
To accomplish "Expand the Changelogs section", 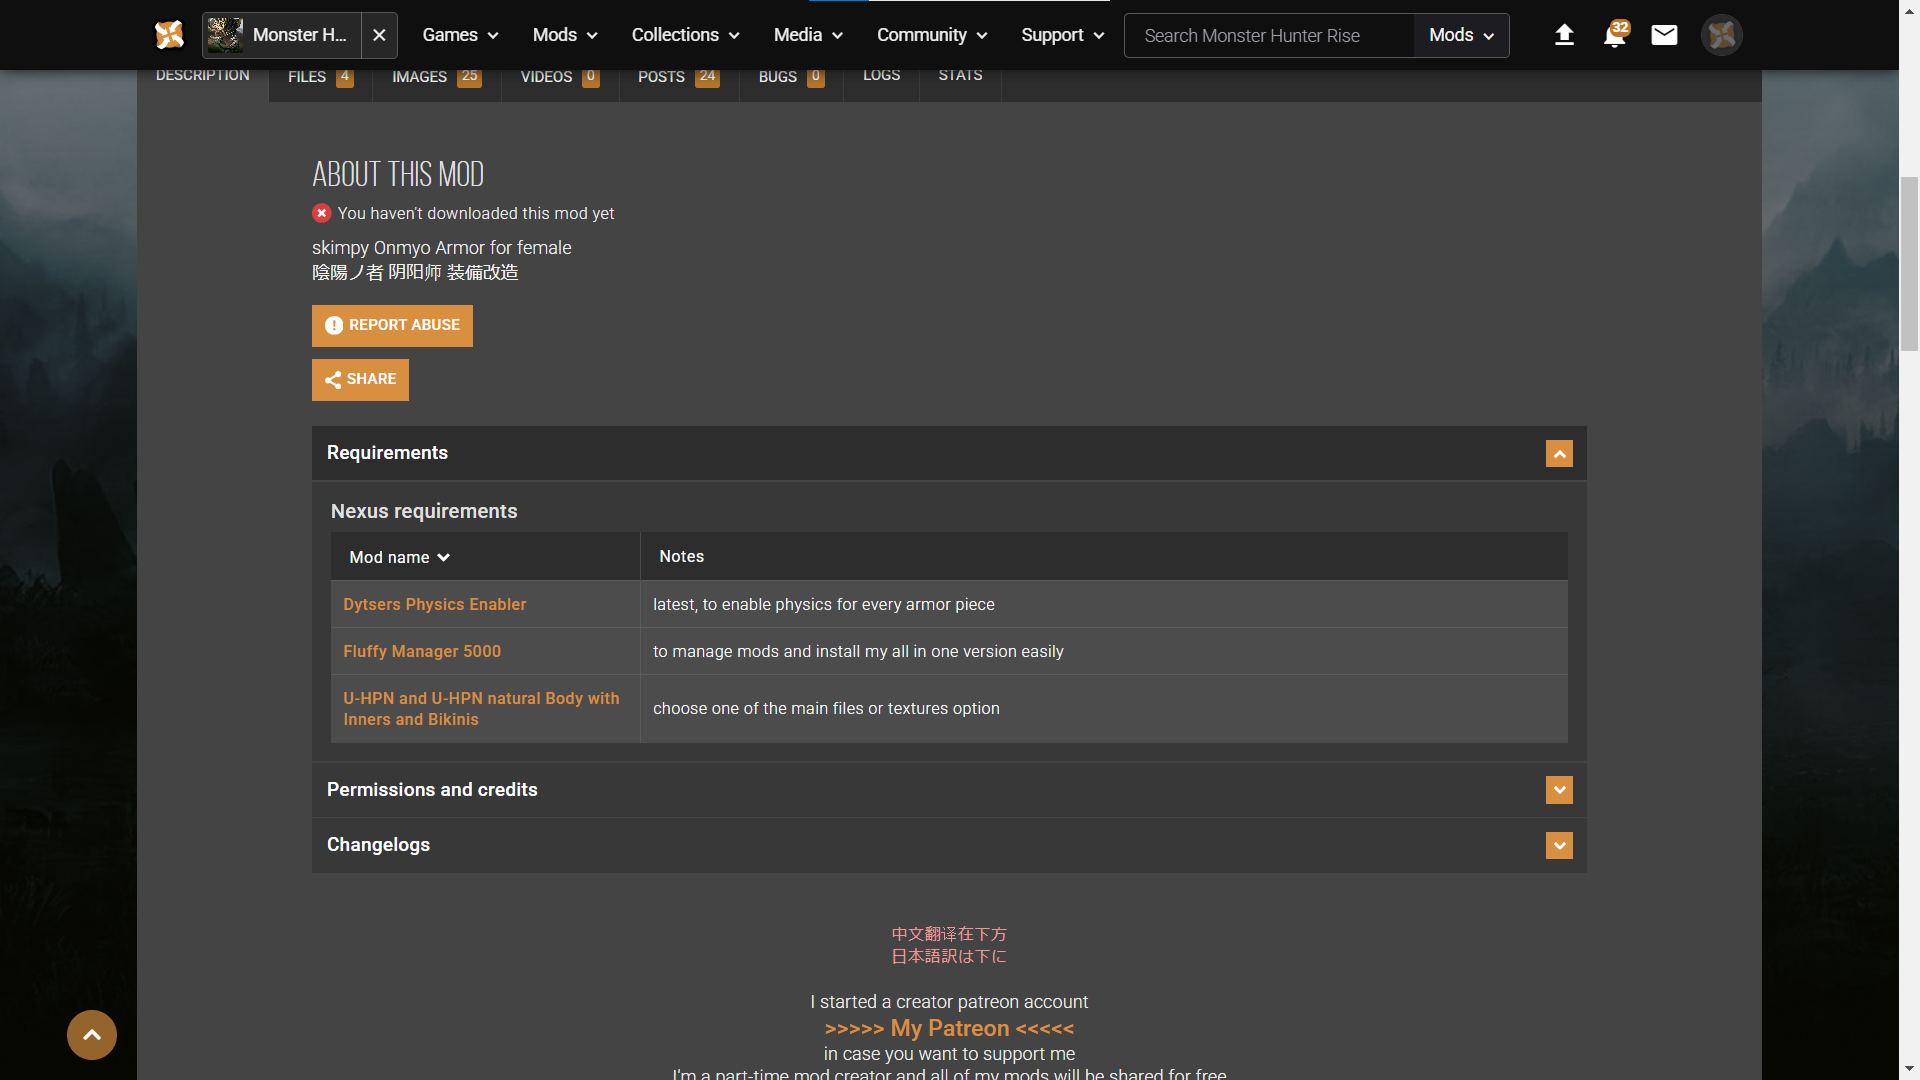I will click(x=1559, y=846).
